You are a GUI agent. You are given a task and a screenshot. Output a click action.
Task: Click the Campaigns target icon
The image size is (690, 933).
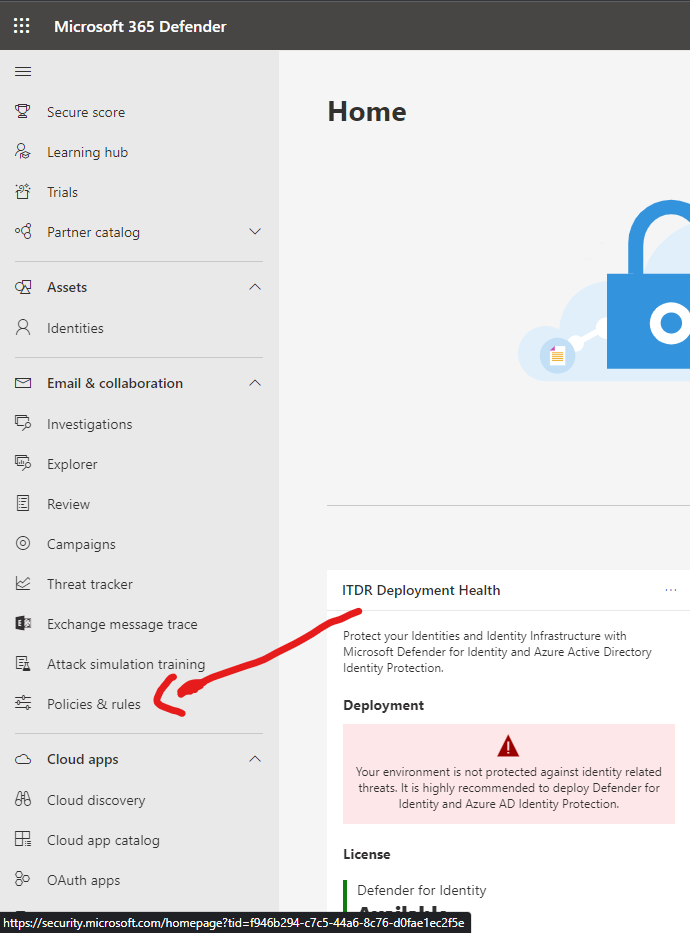(x=23, y=543)
